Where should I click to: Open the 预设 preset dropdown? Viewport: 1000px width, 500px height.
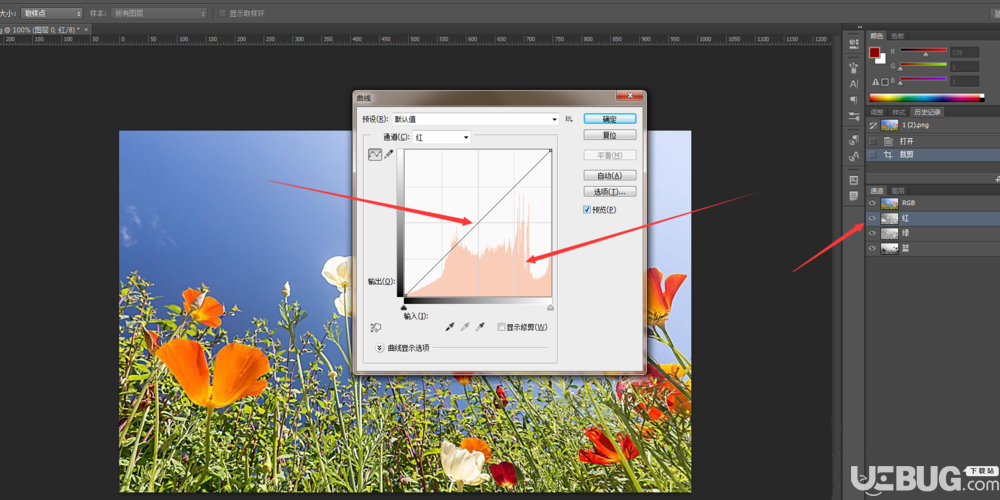point(476,119)
